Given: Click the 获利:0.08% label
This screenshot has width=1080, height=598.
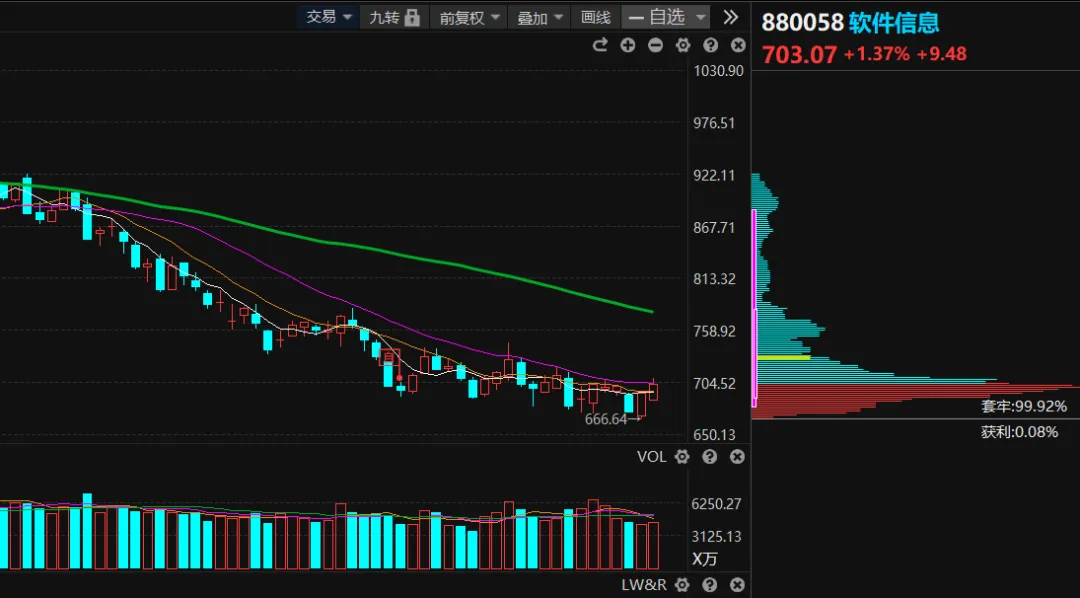Looking at the screenshot, I should (1019, 433).
